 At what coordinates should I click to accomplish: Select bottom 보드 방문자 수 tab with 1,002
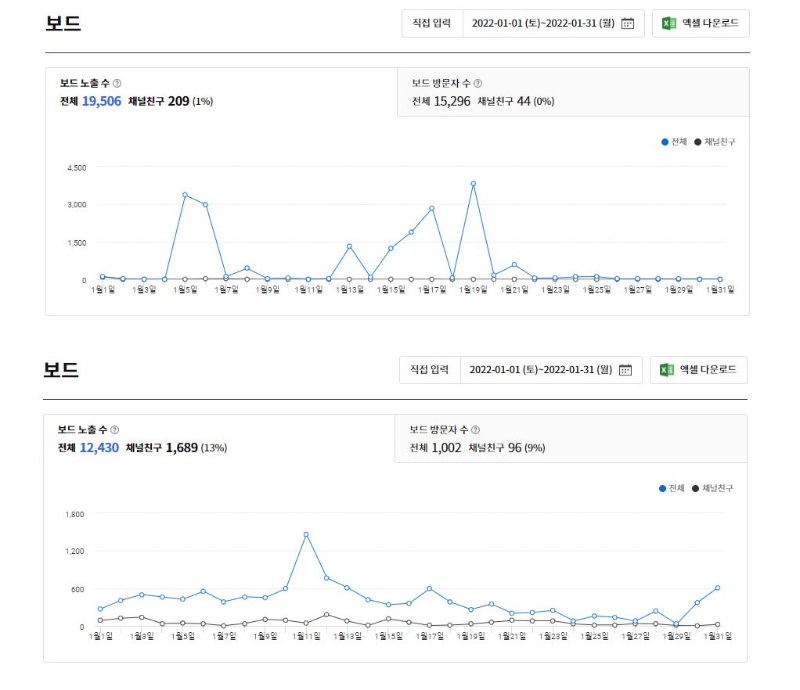(571, 439)
